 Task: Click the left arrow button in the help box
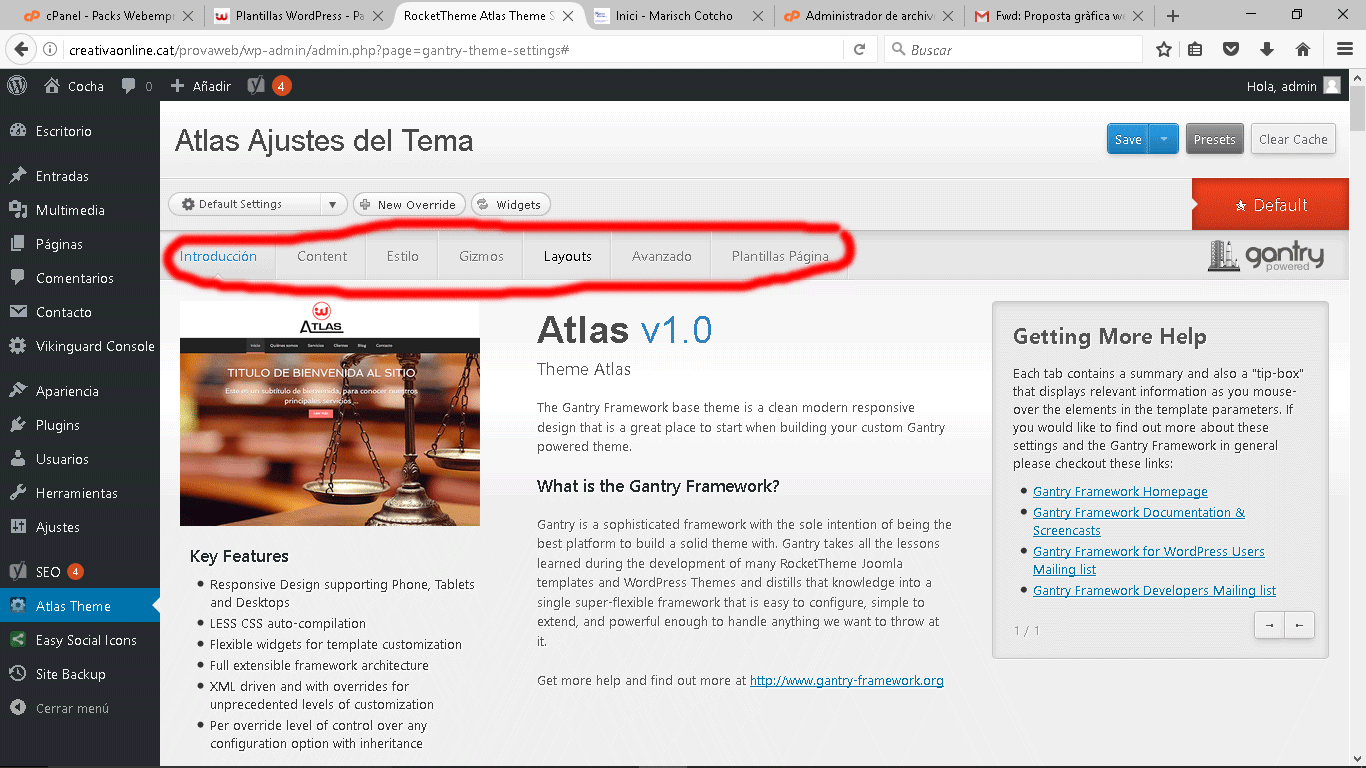click(x=1299, y=625)
